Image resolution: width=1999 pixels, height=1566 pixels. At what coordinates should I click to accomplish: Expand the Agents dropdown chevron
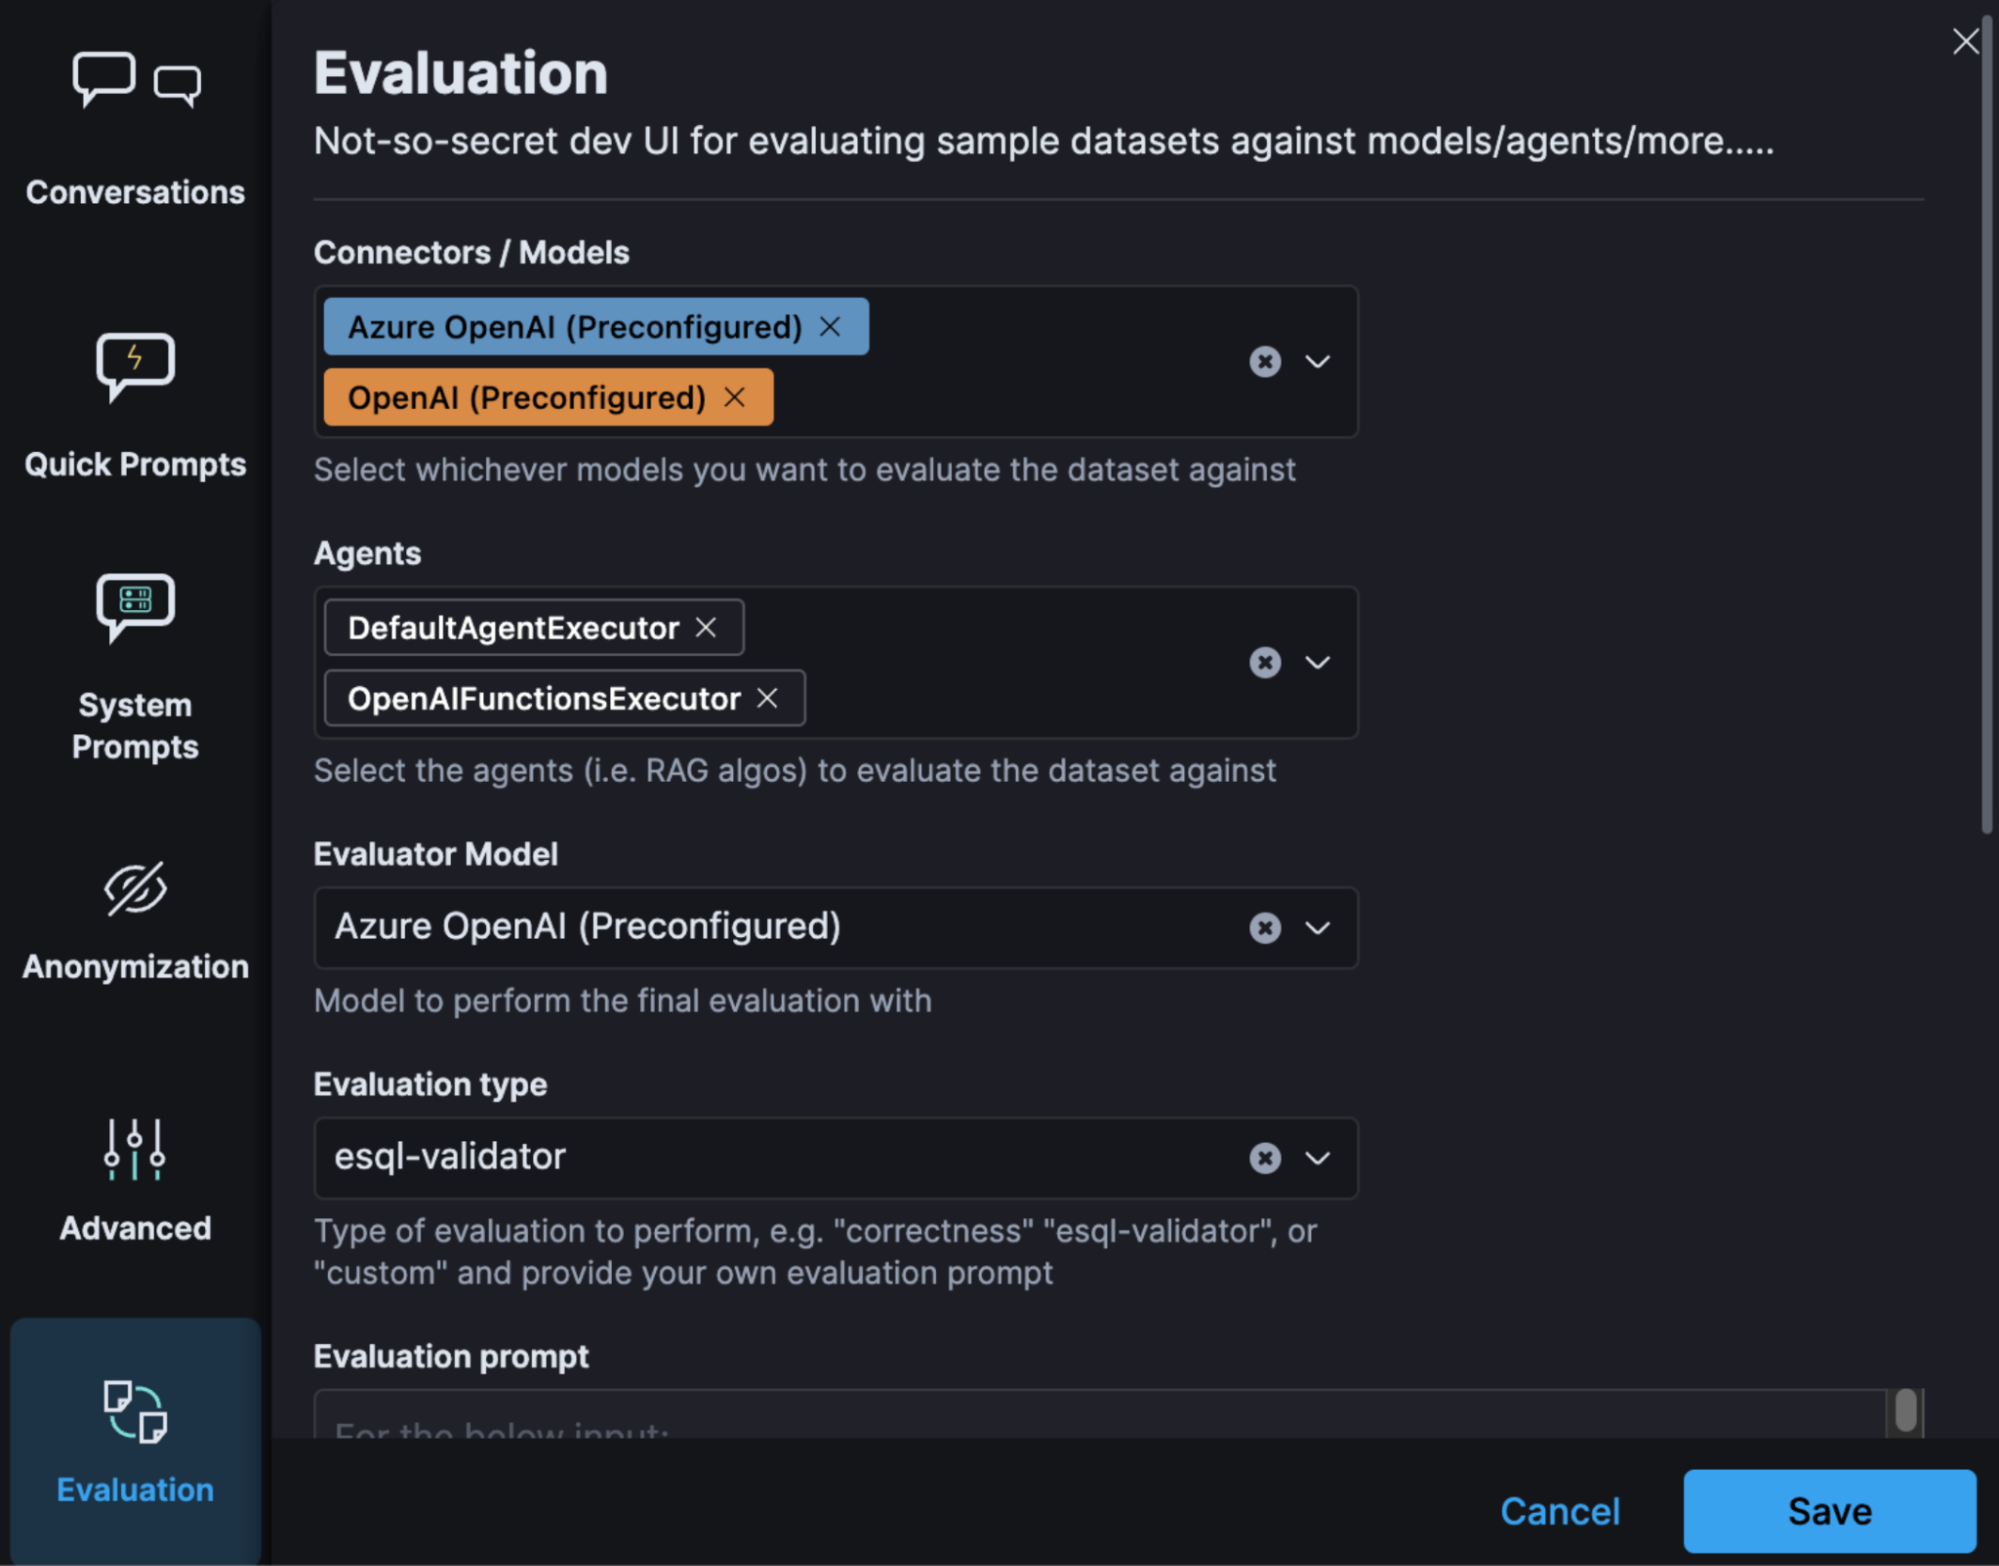[1318, 662]
